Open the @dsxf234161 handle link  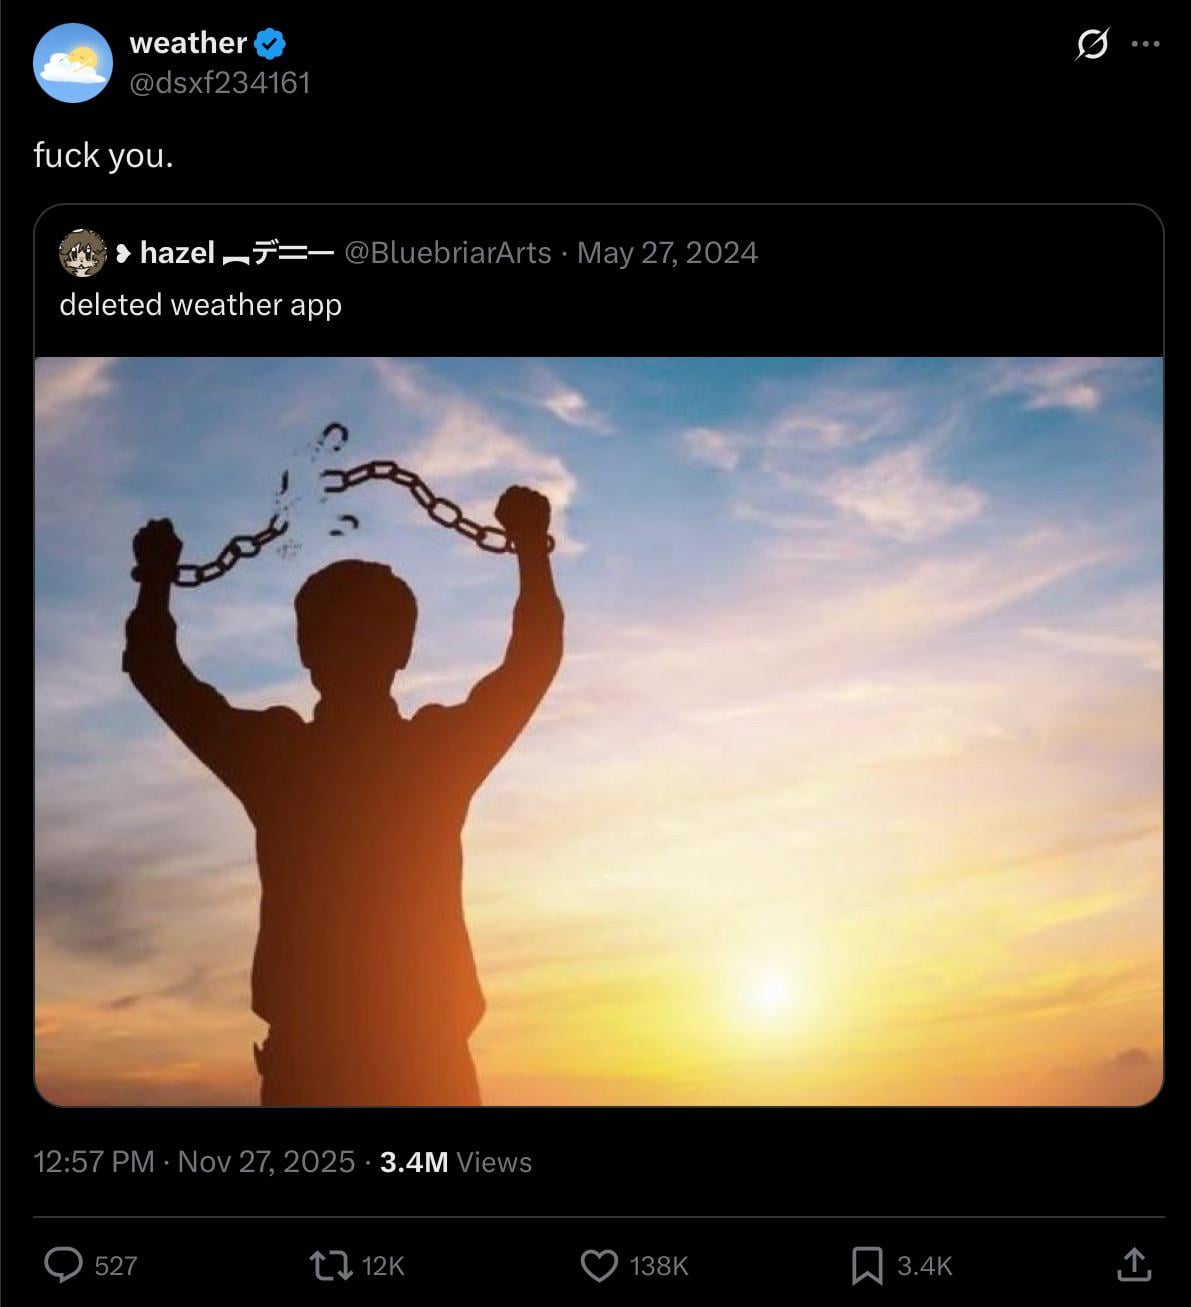click(x=220, y=83)
